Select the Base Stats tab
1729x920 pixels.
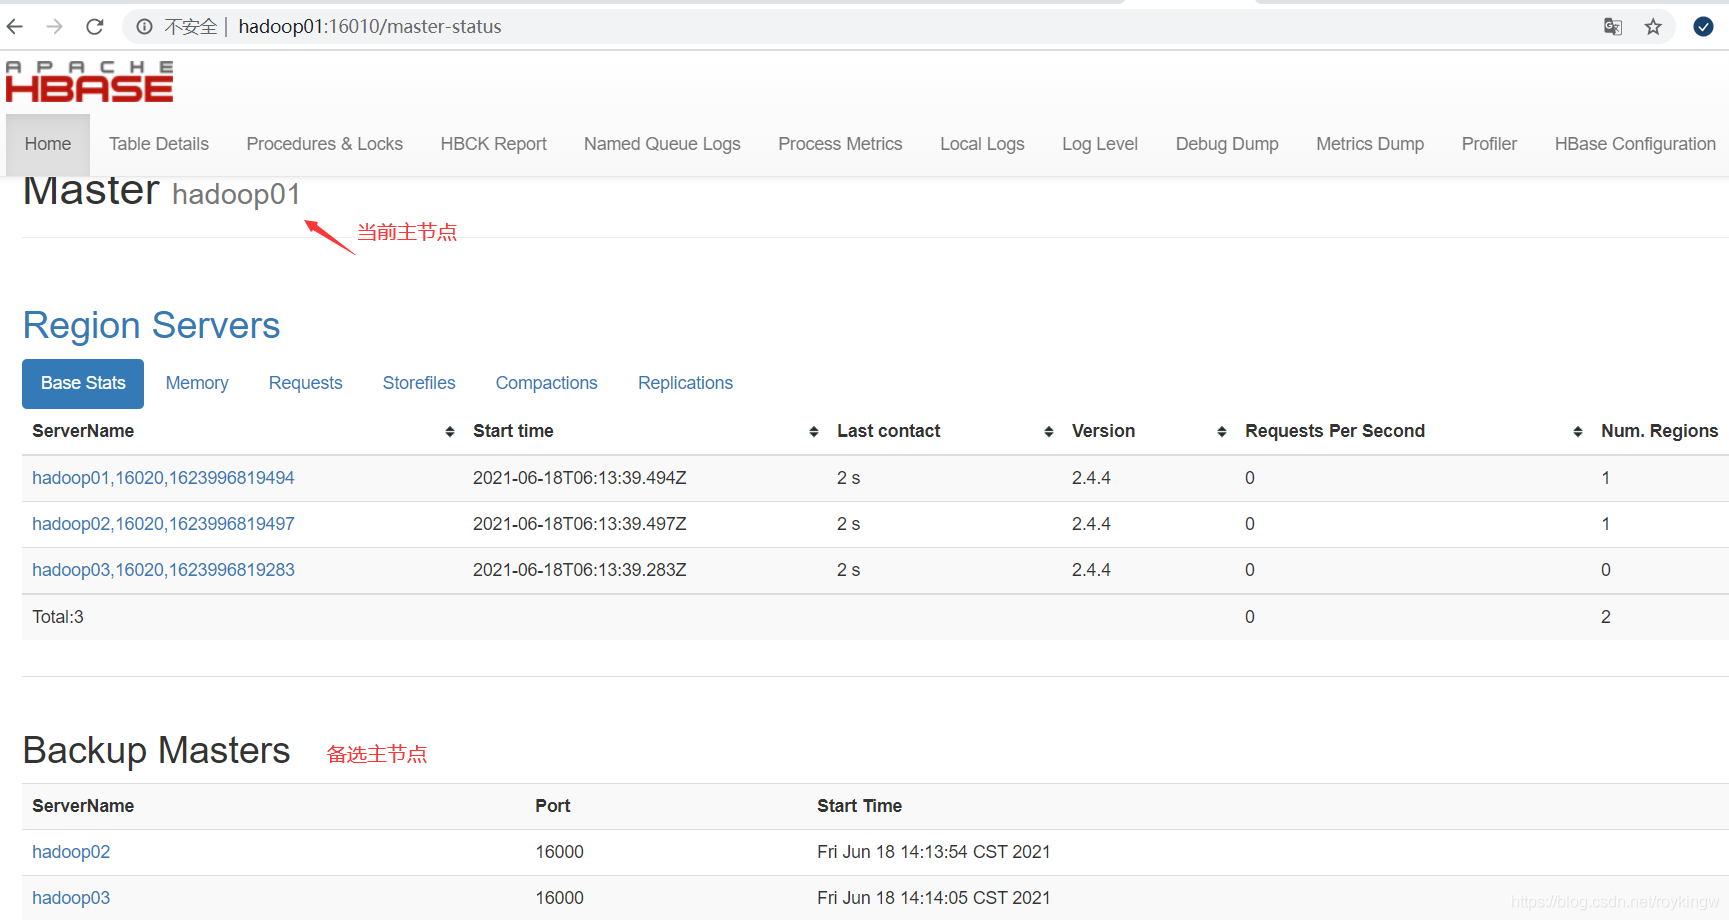83,383
